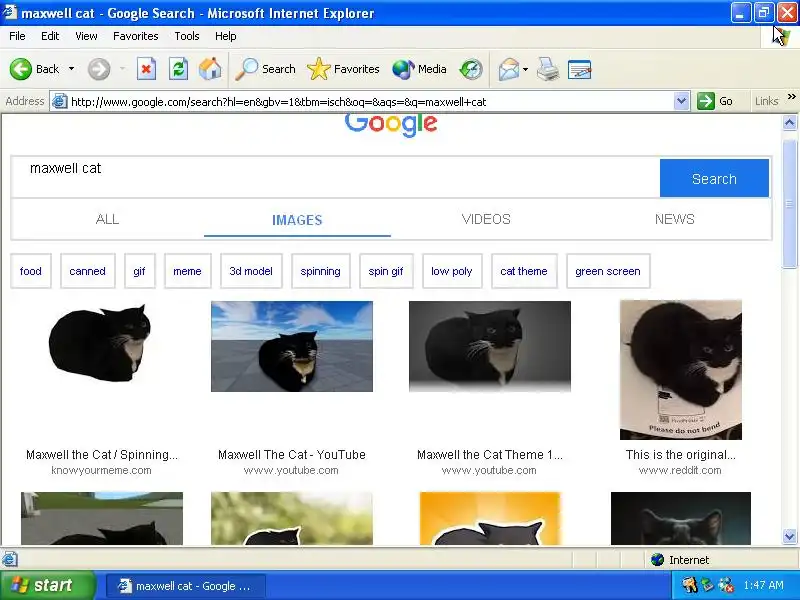Click the Mail envelope icon
The image size is (800, 600).
tap(509, 69)
